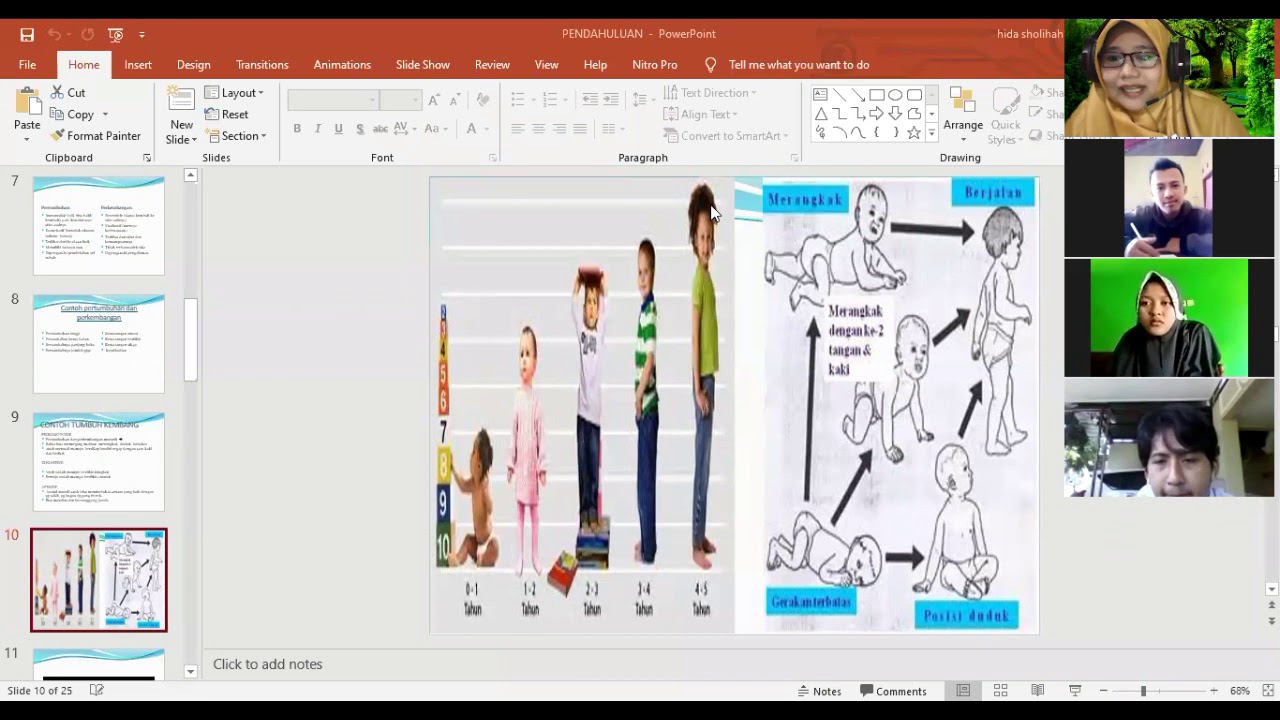Toggle Bold formatting
Image resolution: width=1280 pixels, height=720 pixels.
[297, 129]
